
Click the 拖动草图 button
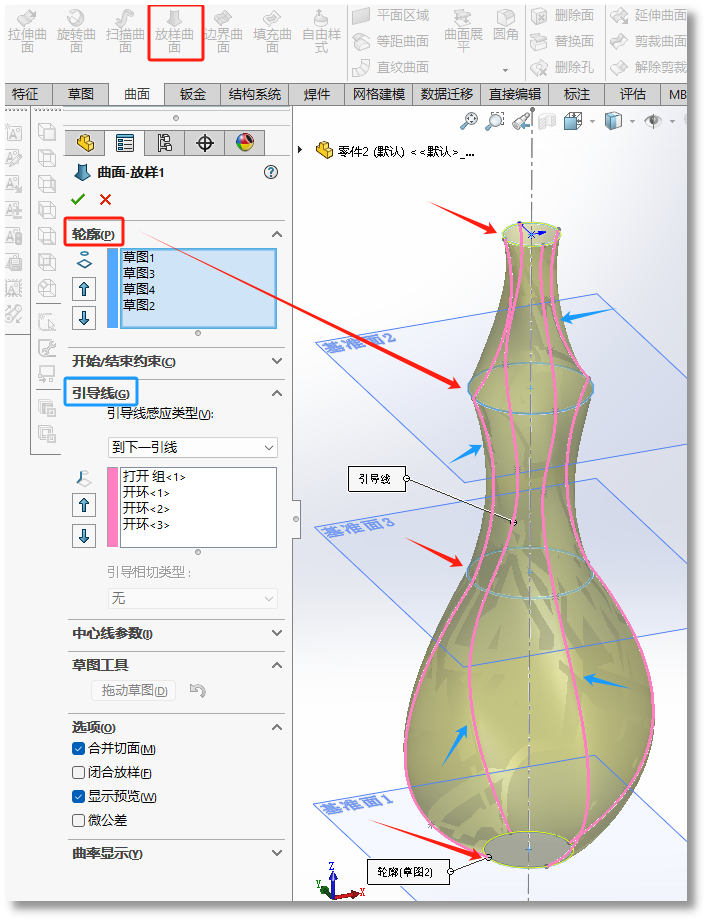coord(134,690)
